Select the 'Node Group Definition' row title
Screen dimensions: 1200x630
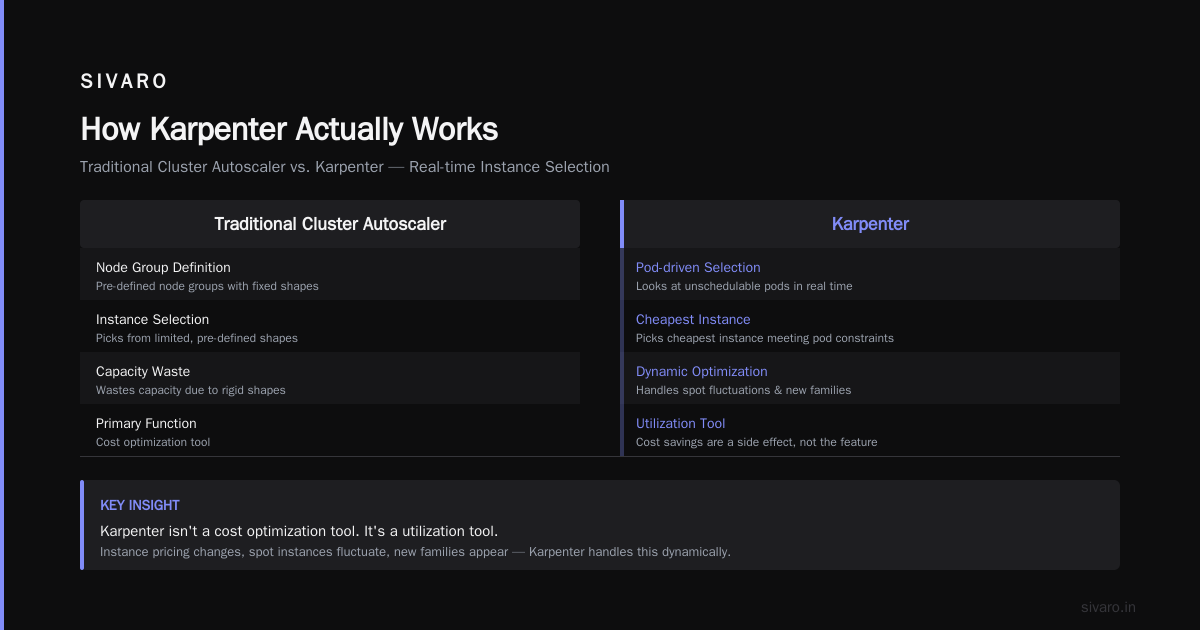(163, 267)
